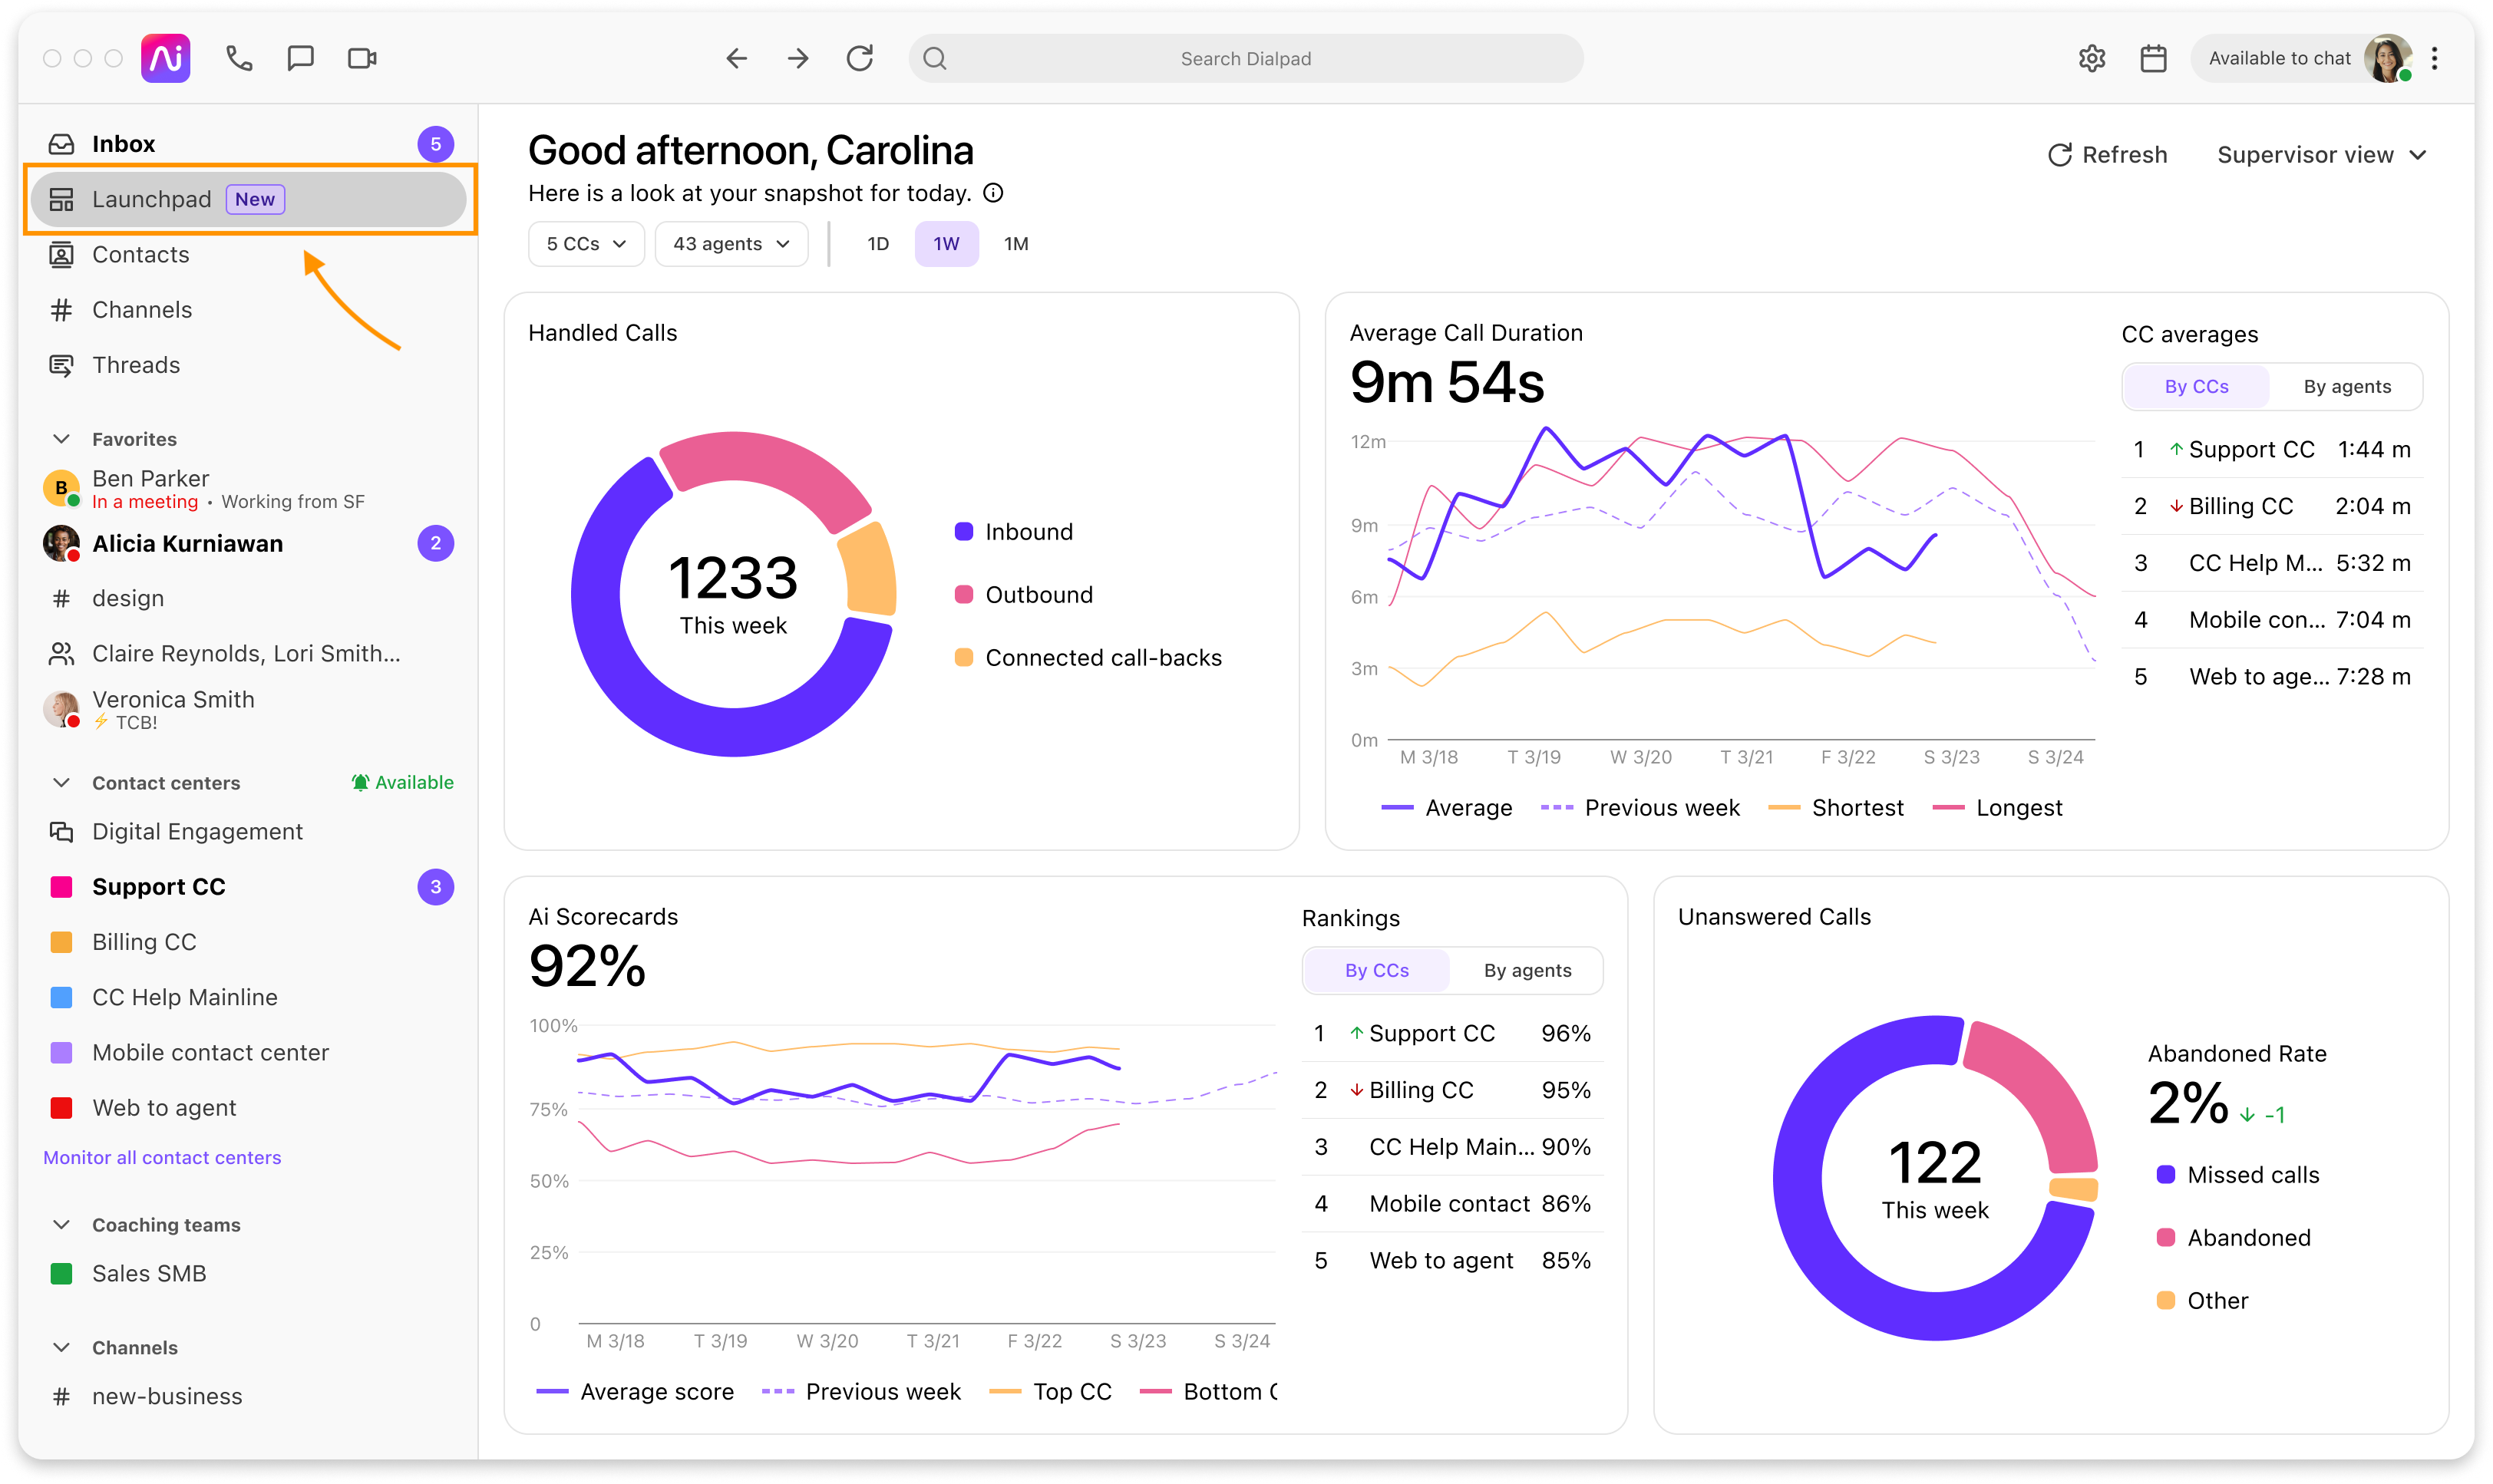Screen dimensions: 2493x1484
Task: Click the Handled Calls donut chart
Action: point(733,594)
